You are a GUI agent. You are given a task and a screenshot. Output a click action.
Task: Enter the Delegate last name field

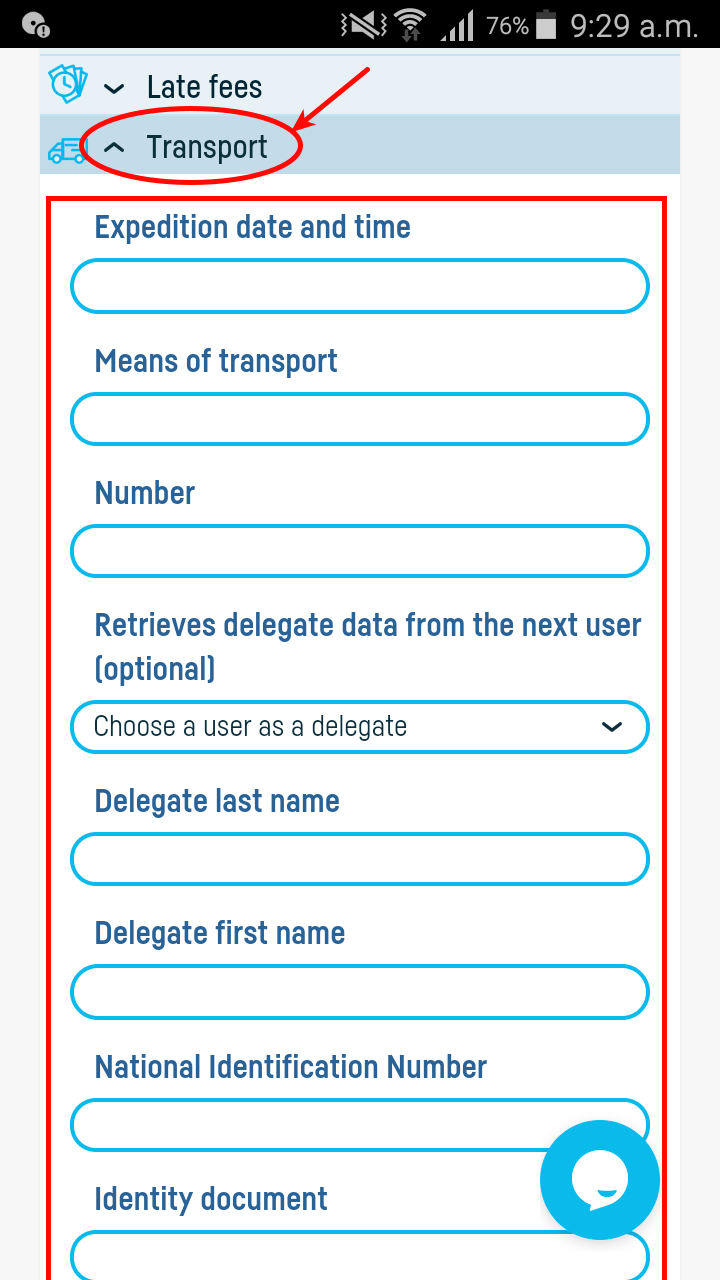pyautogui.click(x=360, y=859)
